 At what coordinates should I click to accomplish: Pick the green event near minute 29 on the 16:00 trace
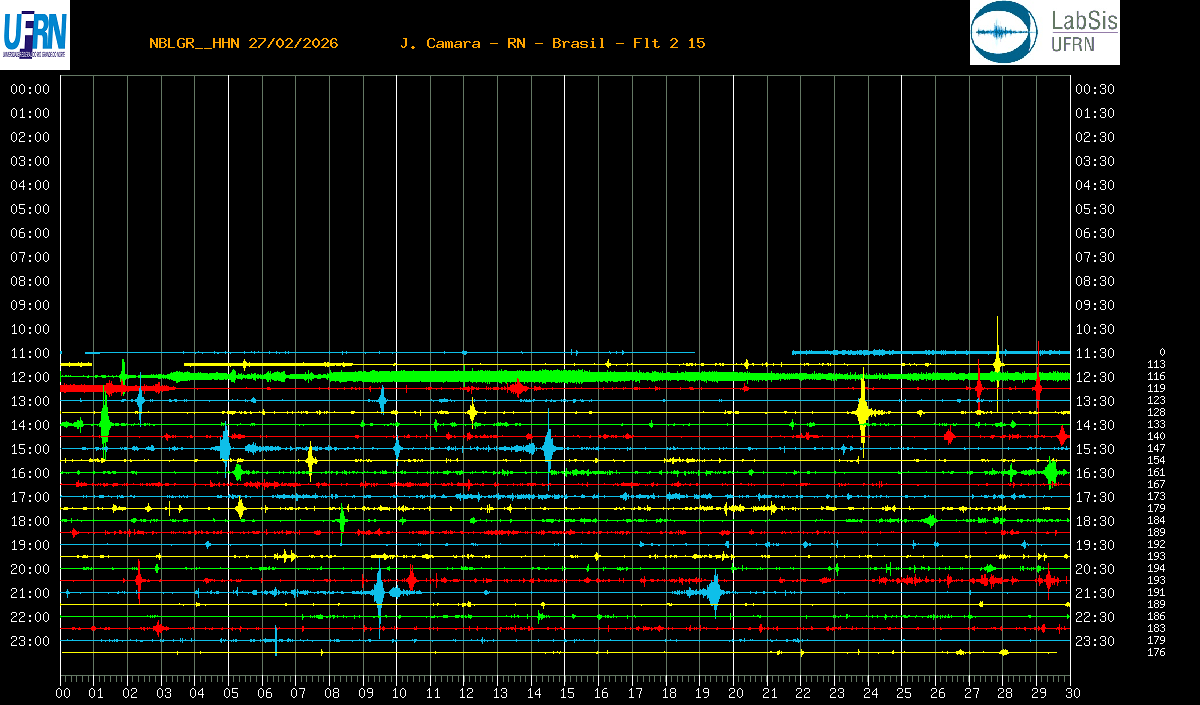coord(1051,472)
